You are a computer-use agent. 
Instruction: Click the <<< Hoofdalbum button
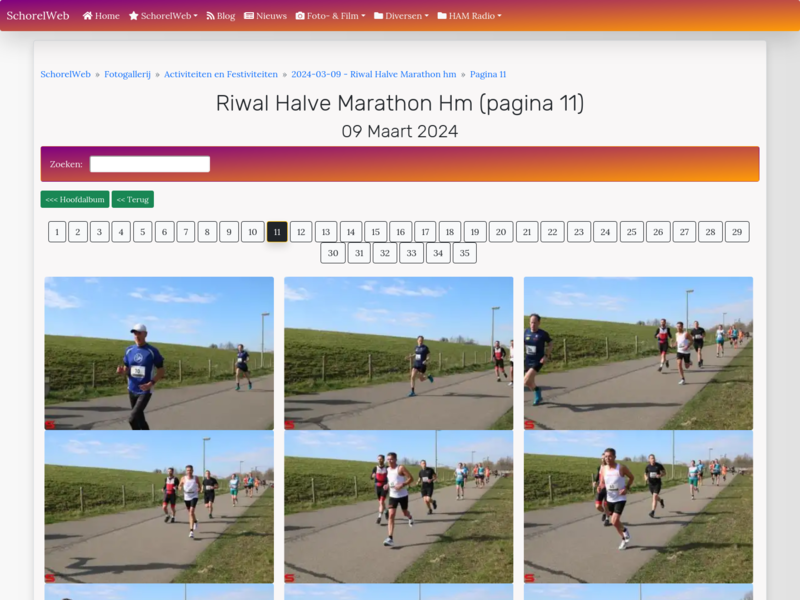(75, 199)
